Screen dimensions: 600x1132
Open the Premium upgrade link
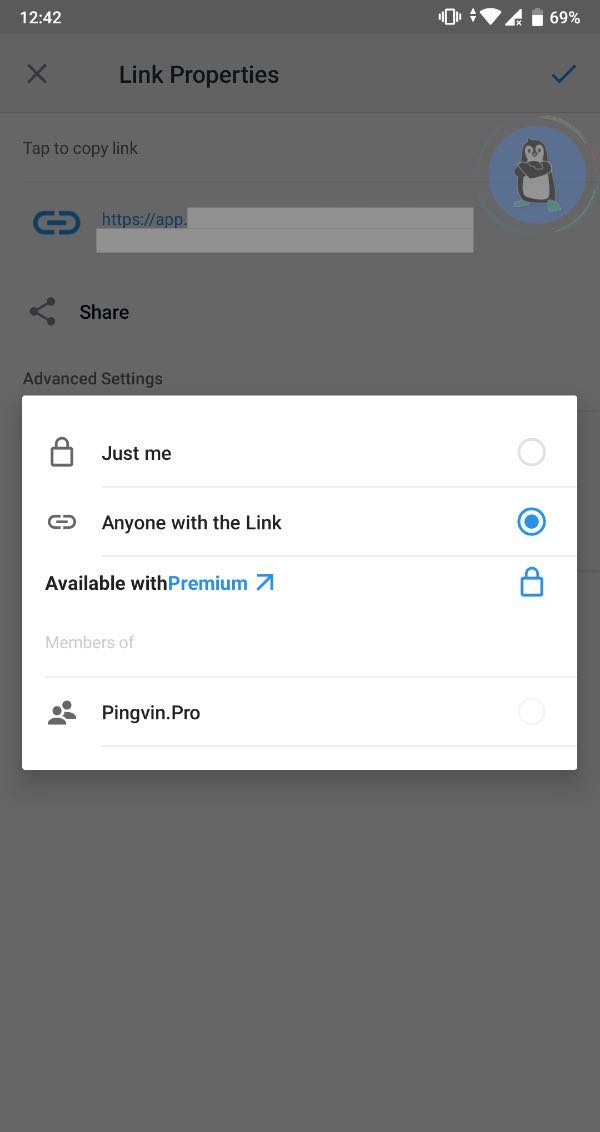pos(208,583)
